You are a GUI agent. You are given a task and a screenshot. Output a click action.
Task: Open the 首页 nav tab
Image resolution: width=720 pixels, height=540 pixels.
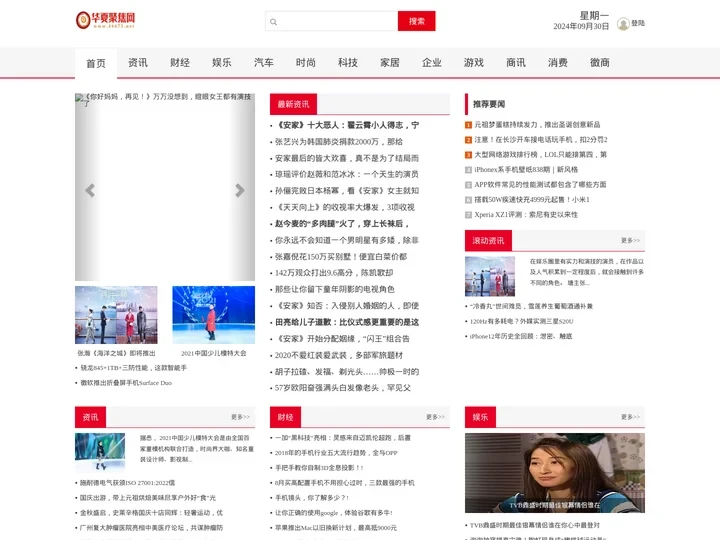[96, 63]
